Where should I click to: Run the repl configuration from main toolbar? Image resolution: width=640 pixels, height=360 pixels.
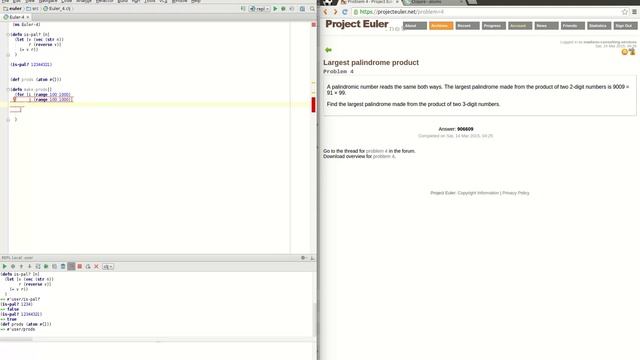coord(275,9)
